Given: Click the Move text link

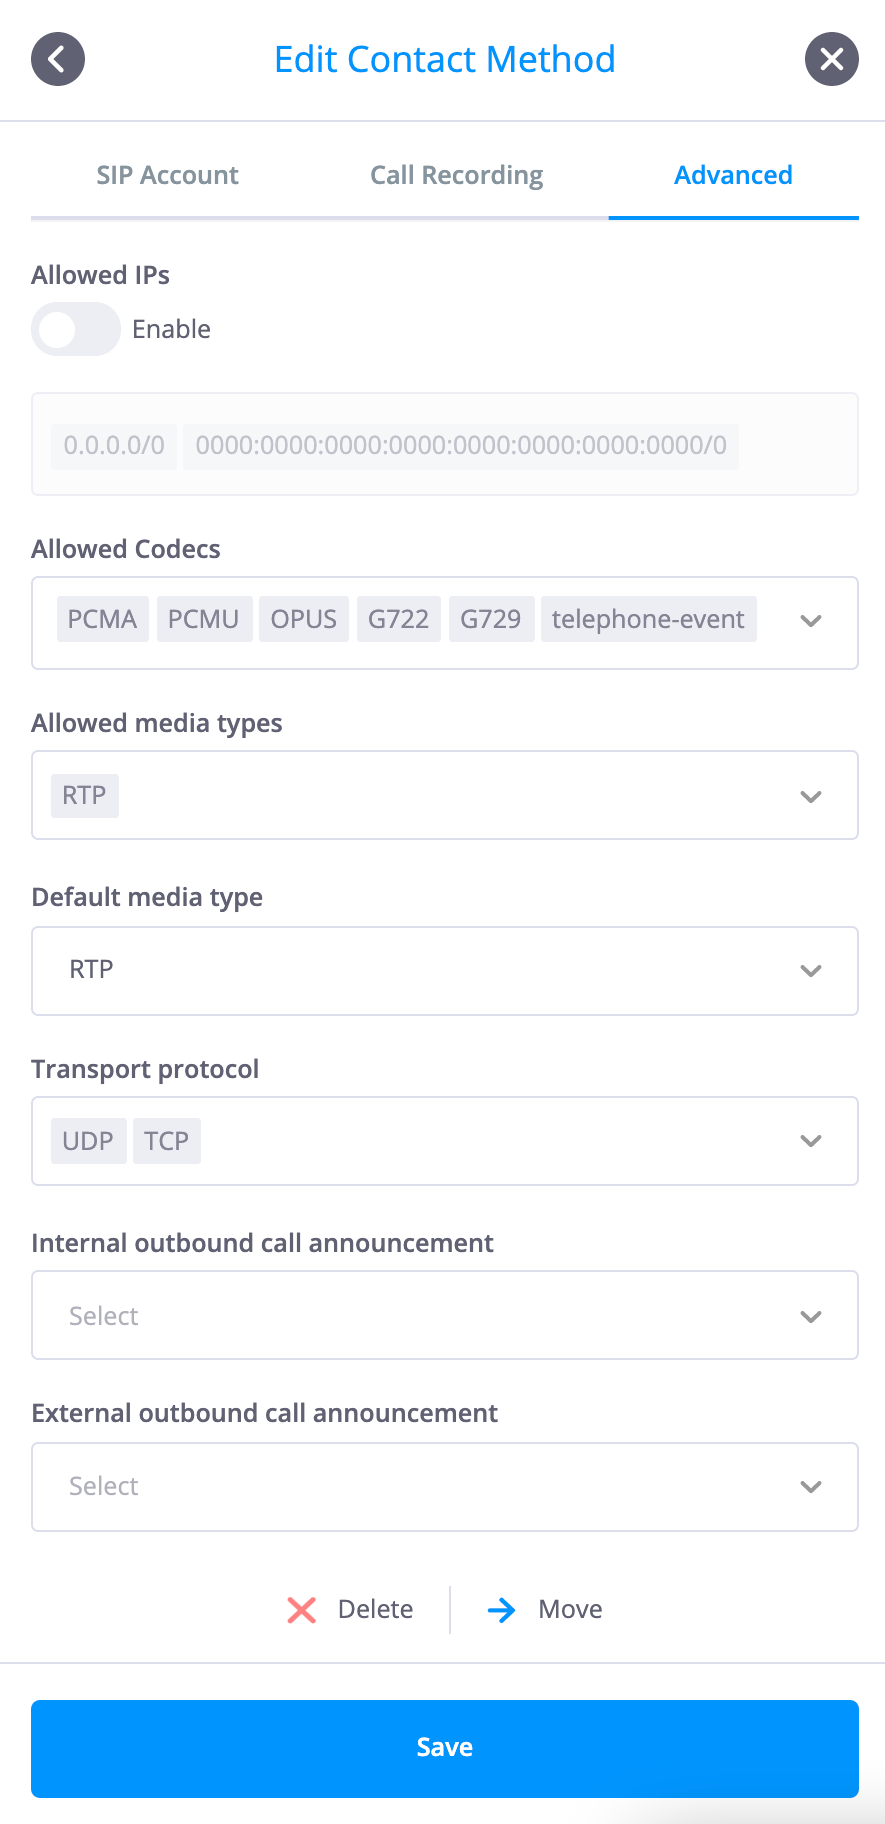Looking at the screenshot, I should (x=570, y=1609).
